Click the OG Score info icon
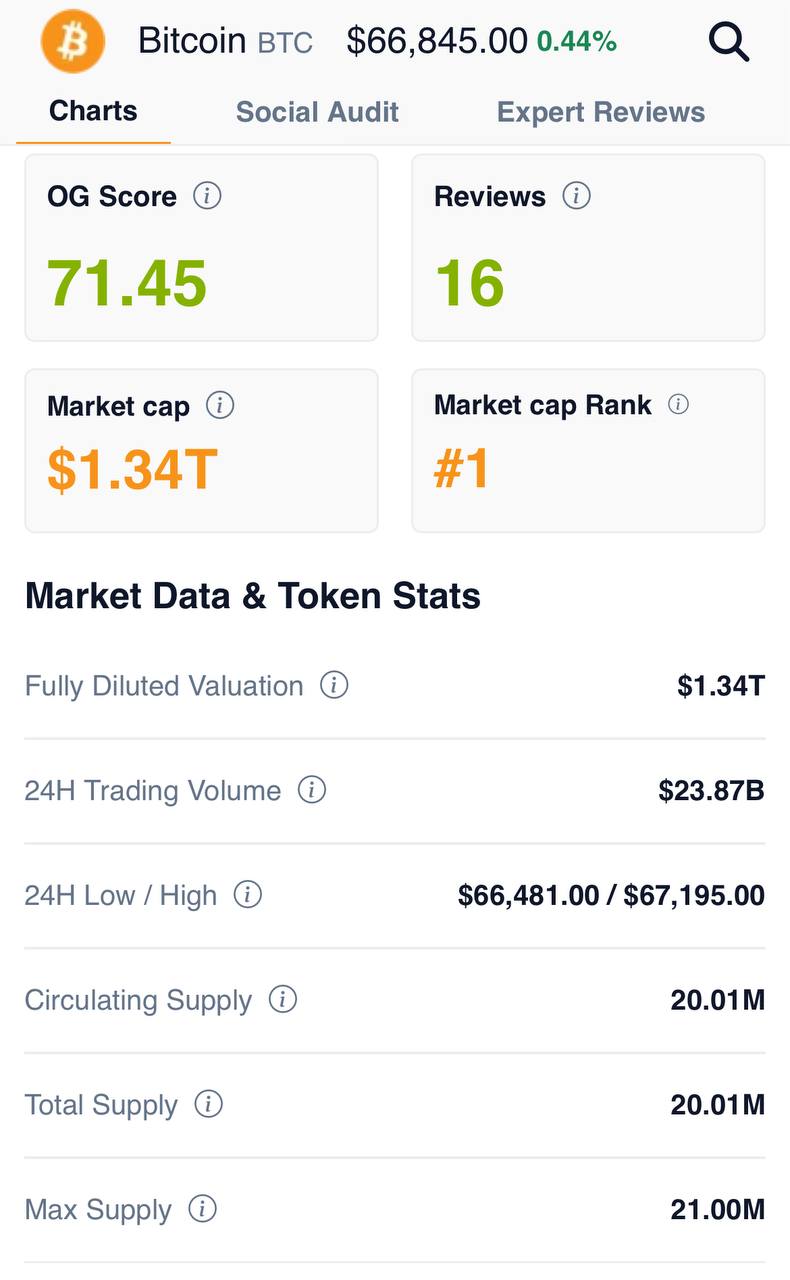 207,195
